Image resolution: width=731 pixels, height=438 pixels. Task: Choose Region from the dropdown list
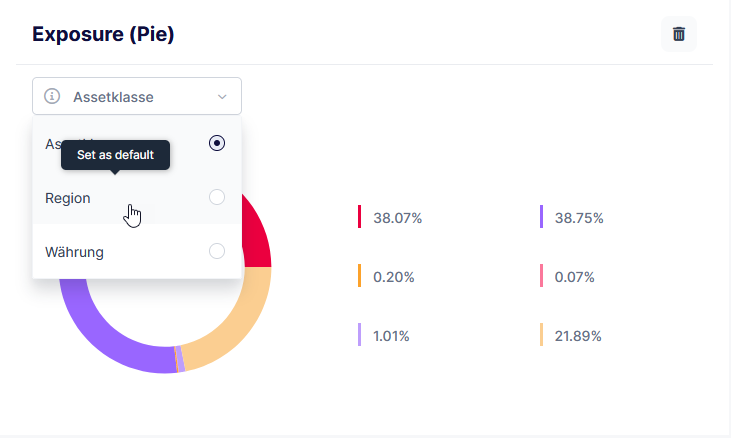(x=68, y=198)
